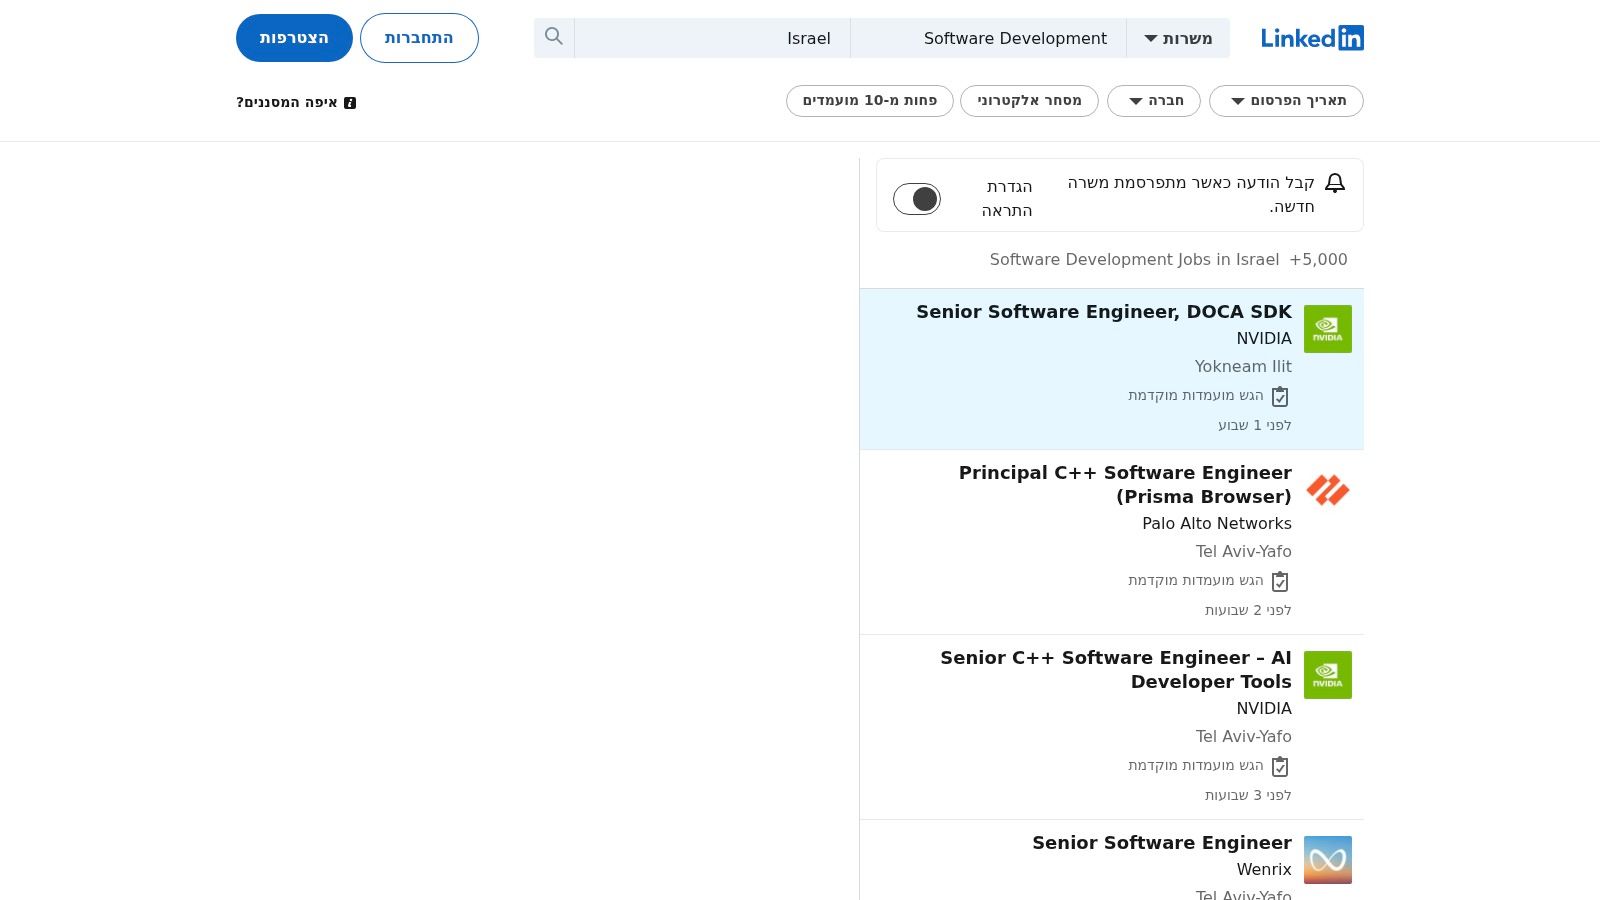Viewport: 1600px width, 900px height.
Task: Expand the תאריך הפרסום date filter
Action: coord(1286,101)
